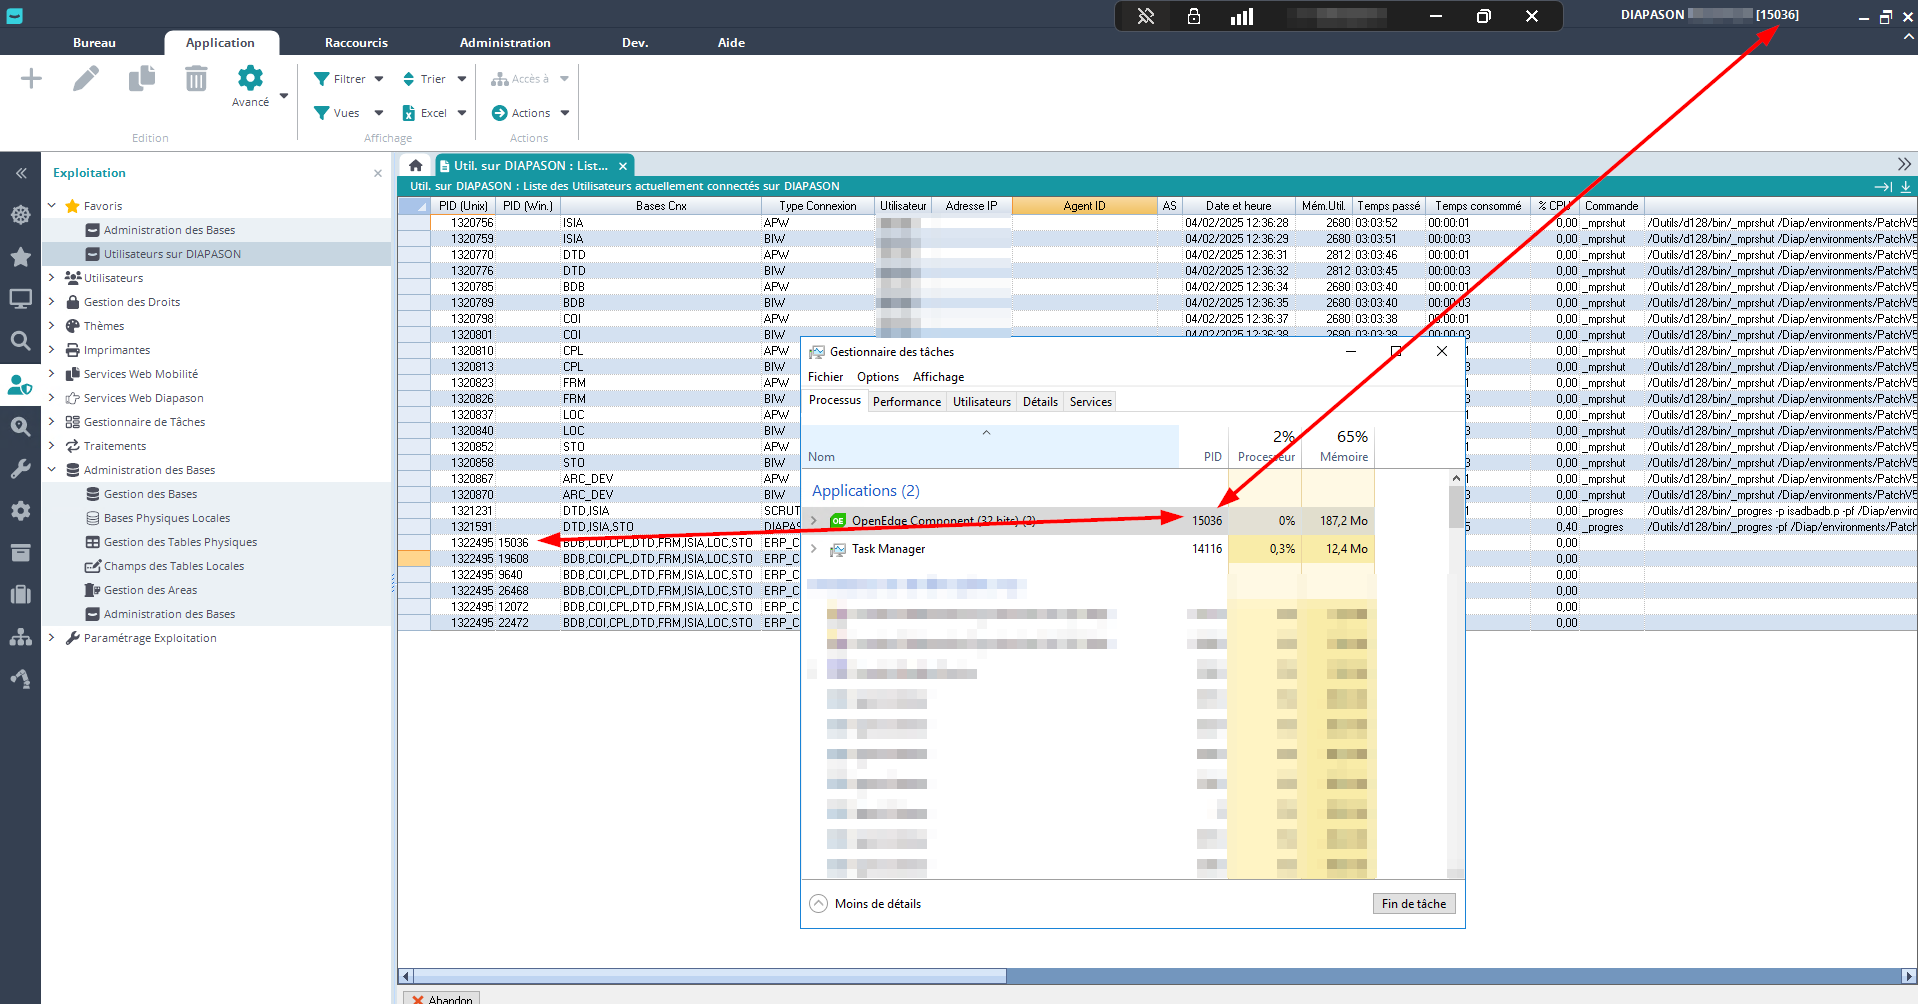Viewport: 1918px width, 1004px height.
Task: Click the plus add icon in the ribbon
Action: (31, 79)
